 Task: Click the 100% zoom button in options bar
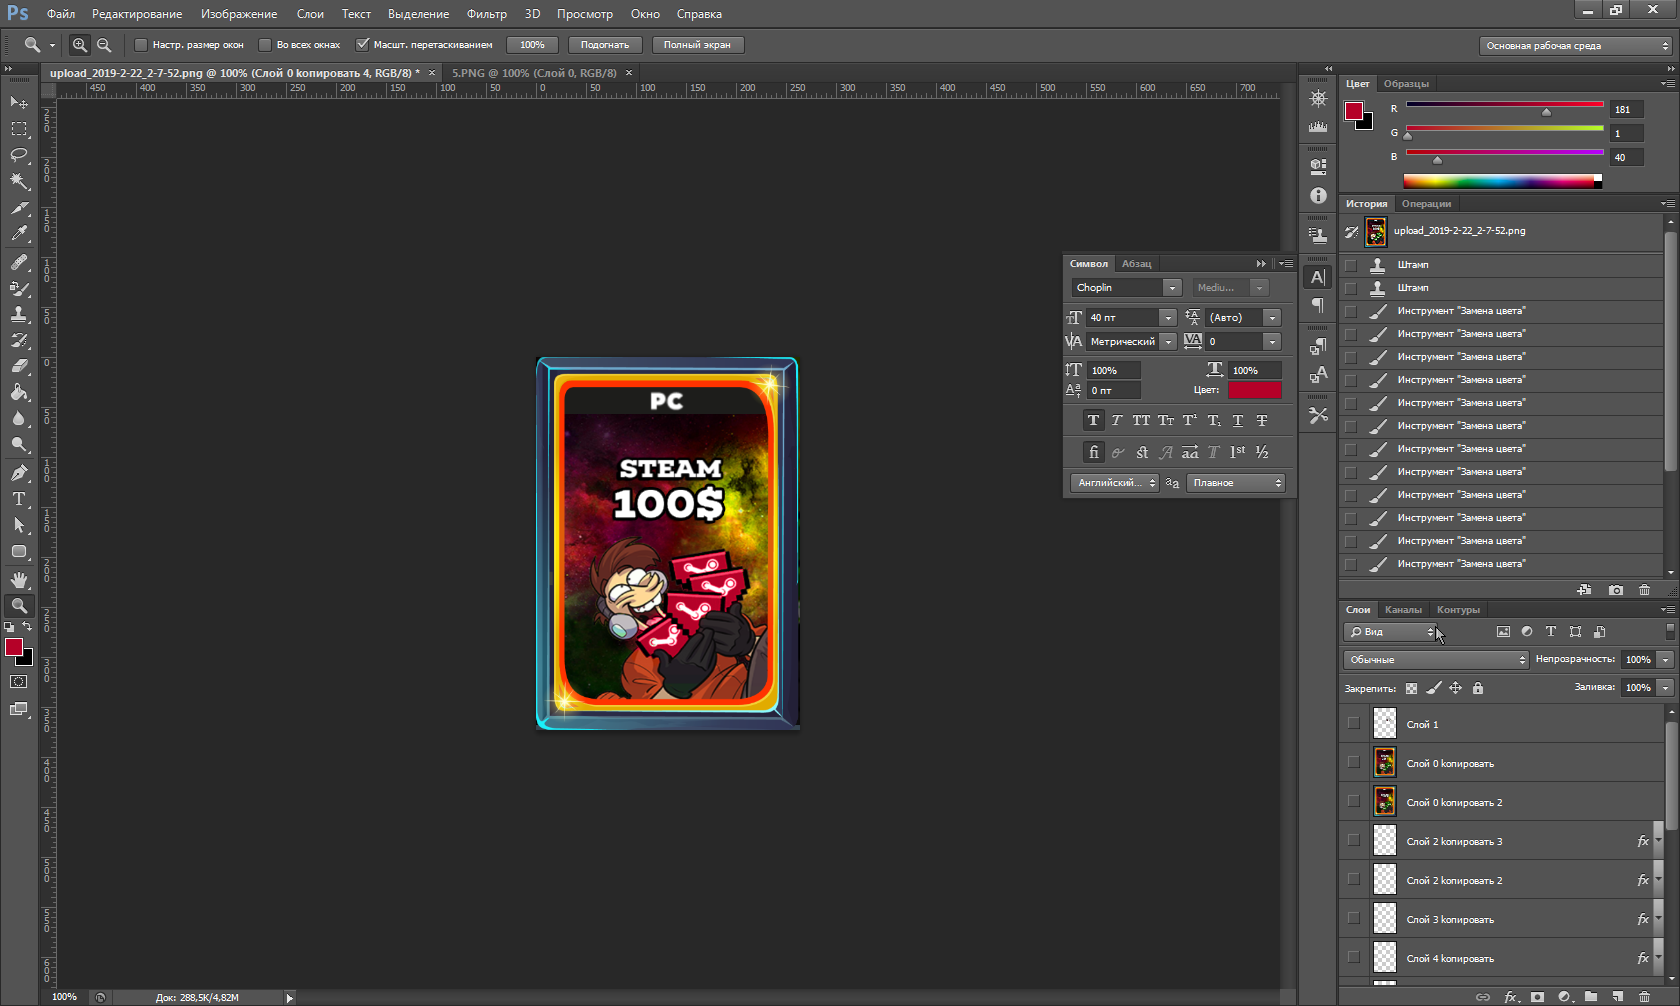click(532, 45)
